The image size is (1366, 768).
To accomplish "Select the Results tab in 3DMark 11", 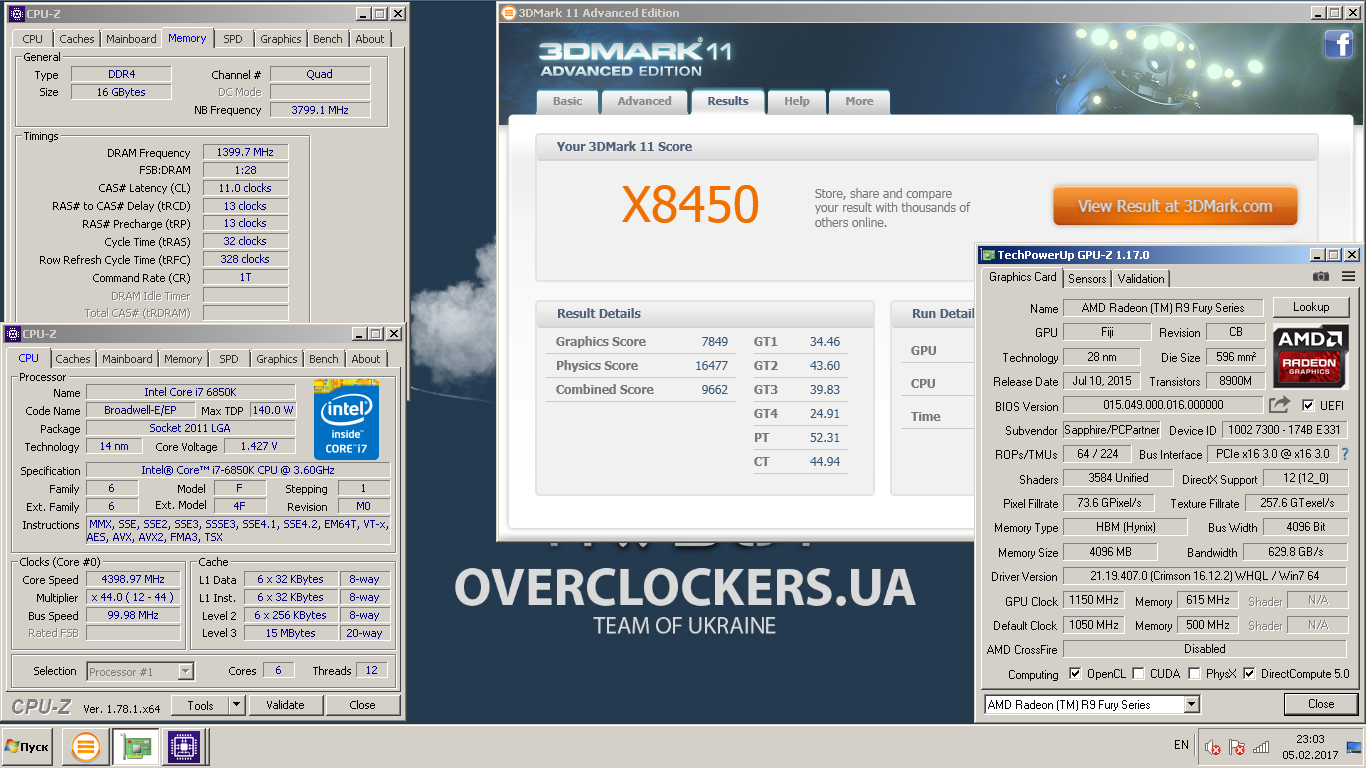I will pos(728,101).
